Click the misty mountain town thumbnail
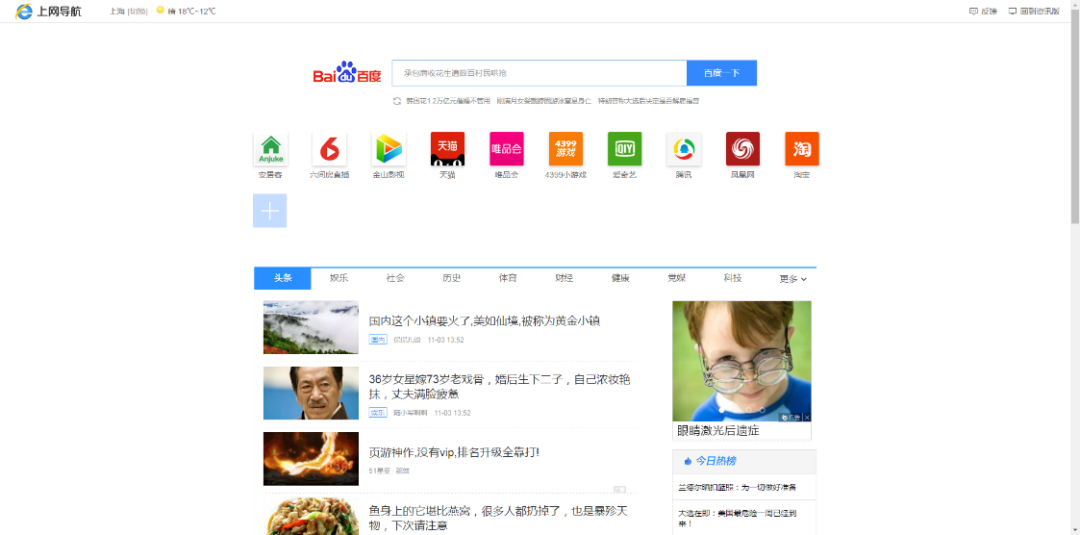Viewport: 1080px width, 535px height. (x=311, y=327)
